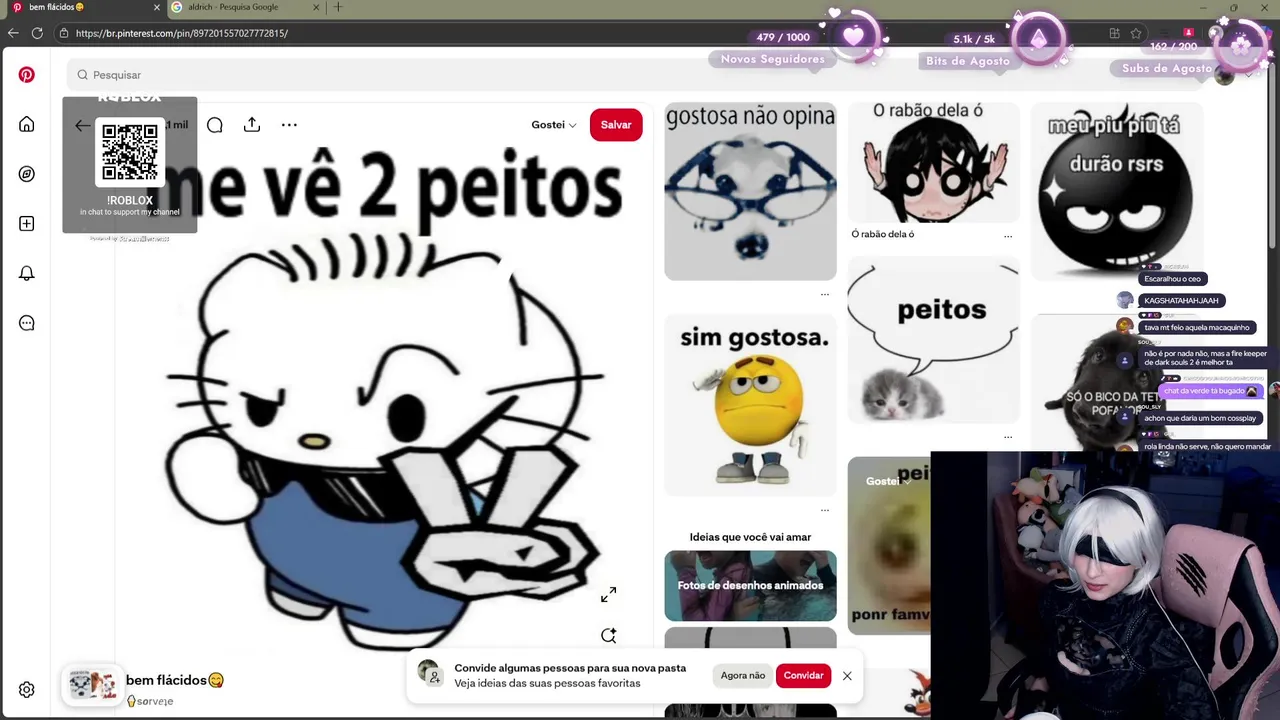This screenshot has height=720, width=1280.
Task: Open the notifications bell icon
Action: [x=27, y=273]
